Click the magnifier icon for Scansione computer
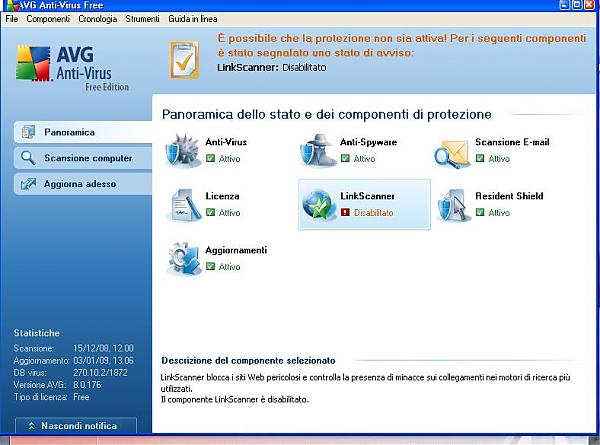Screen dimensions: 600x445 click(x=28, y=158)
